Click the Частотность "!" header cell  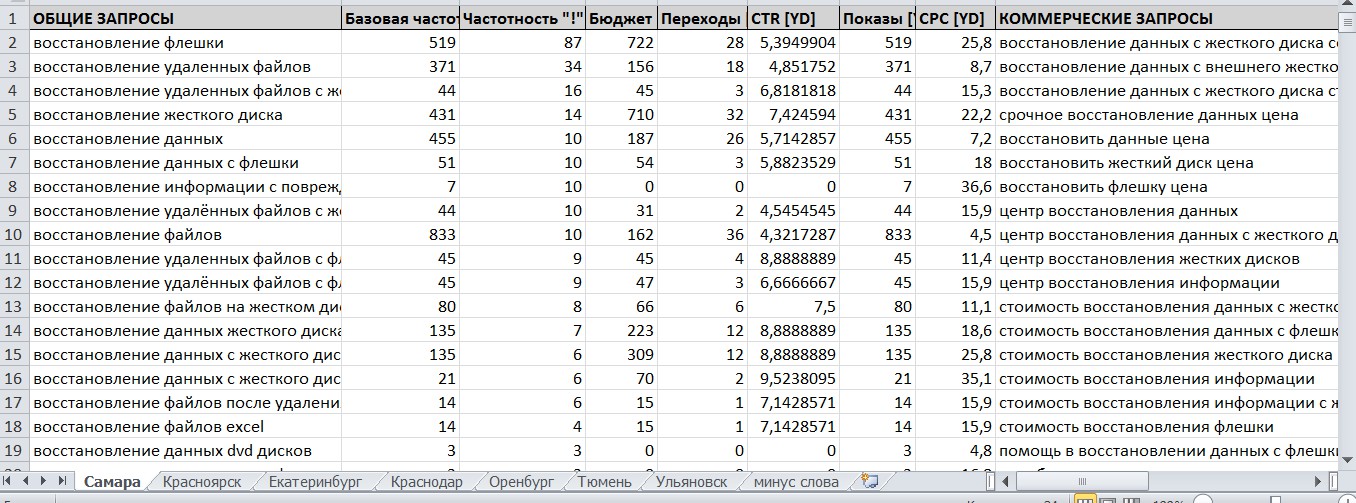[523, 18]
